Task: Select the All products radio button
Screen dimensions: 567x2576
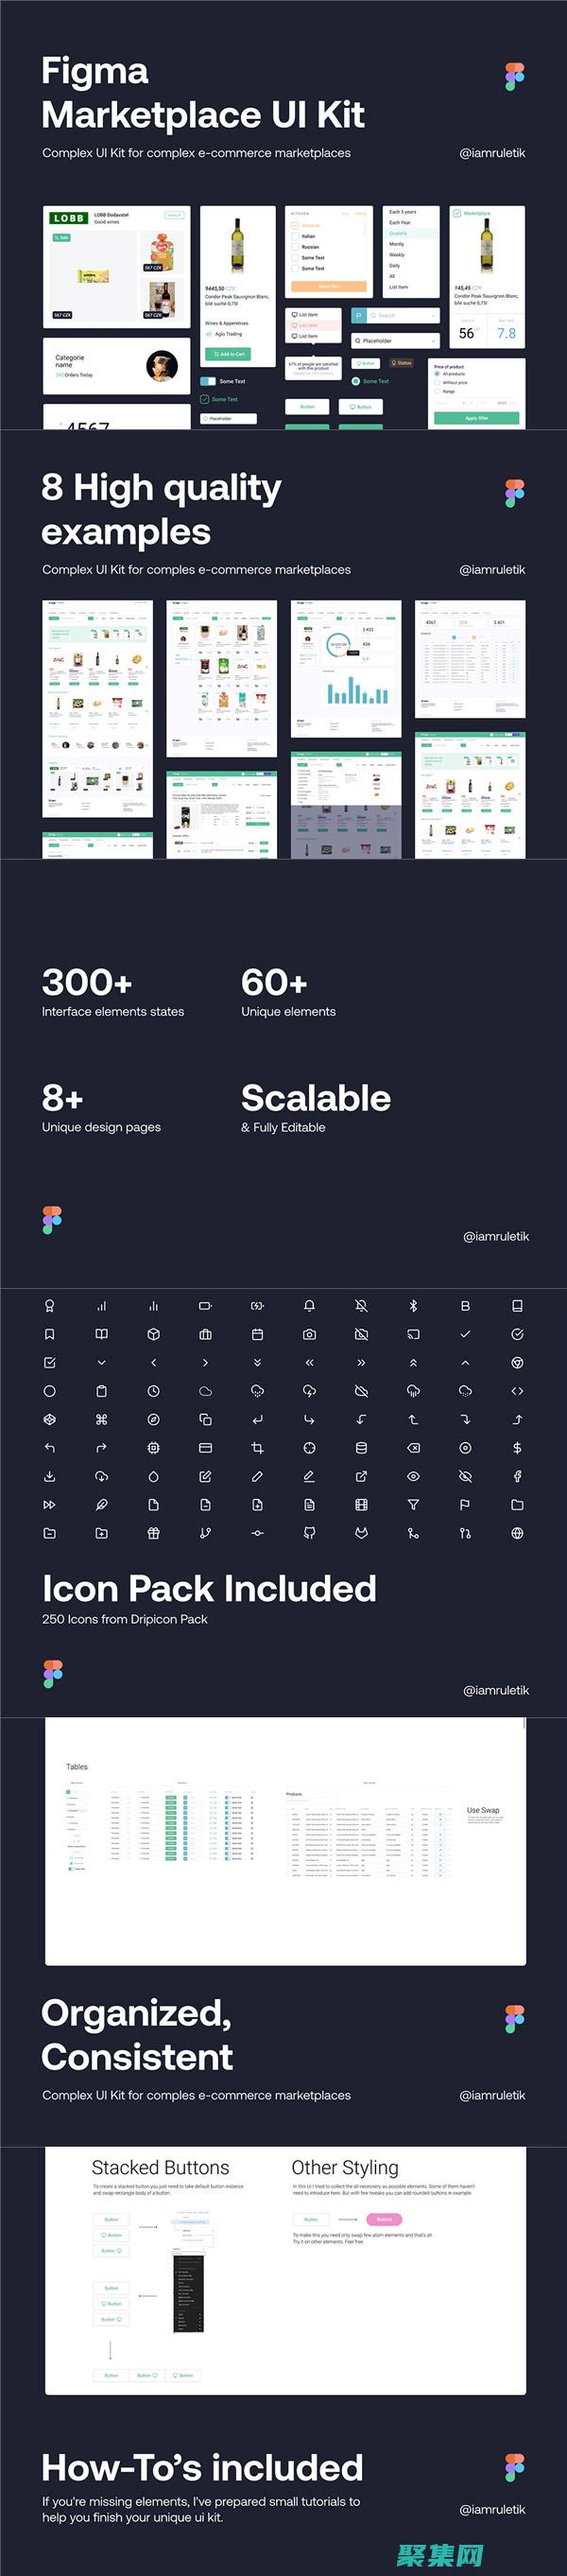Action: (437, 374)
